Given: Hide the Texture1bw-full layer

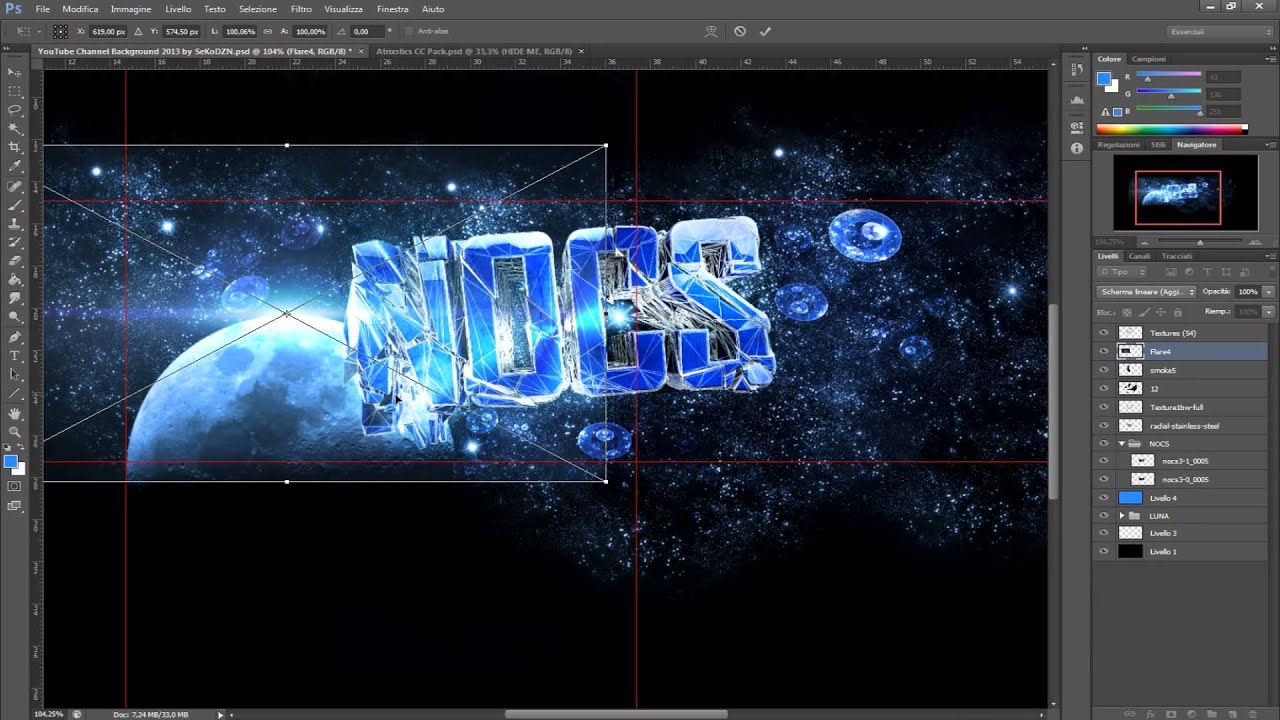Looking at the screenshot, I should click(x=1104, y=407).
